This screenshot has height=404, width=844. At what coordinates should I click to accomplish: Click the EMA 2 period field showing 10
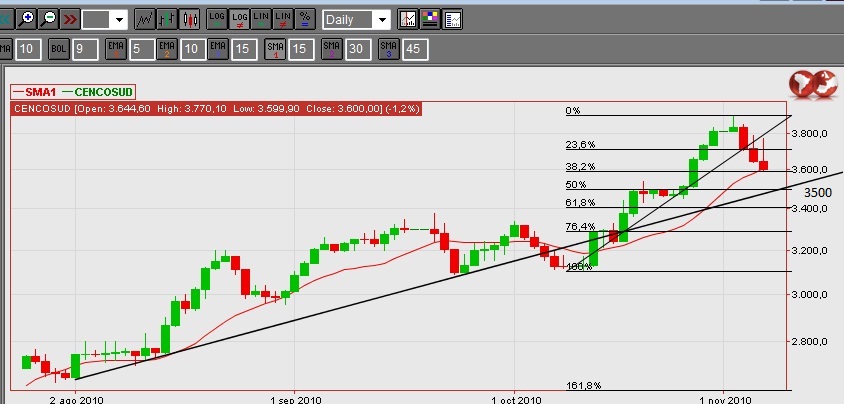click(192, 49)
